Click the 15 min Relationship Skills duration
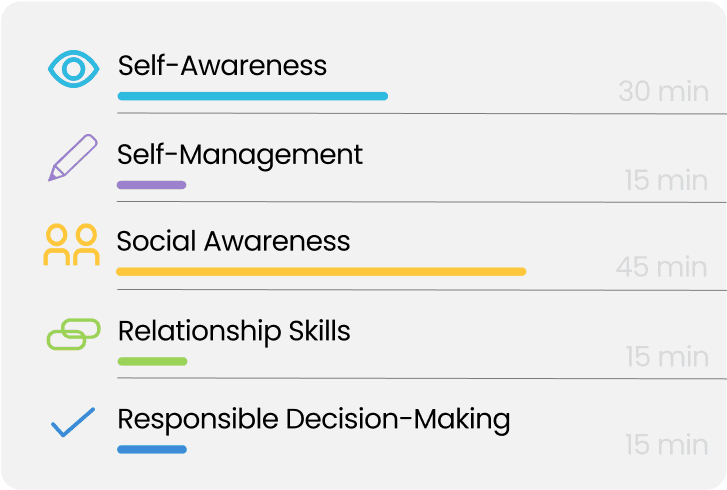727x490 pixels. [666, 357]
